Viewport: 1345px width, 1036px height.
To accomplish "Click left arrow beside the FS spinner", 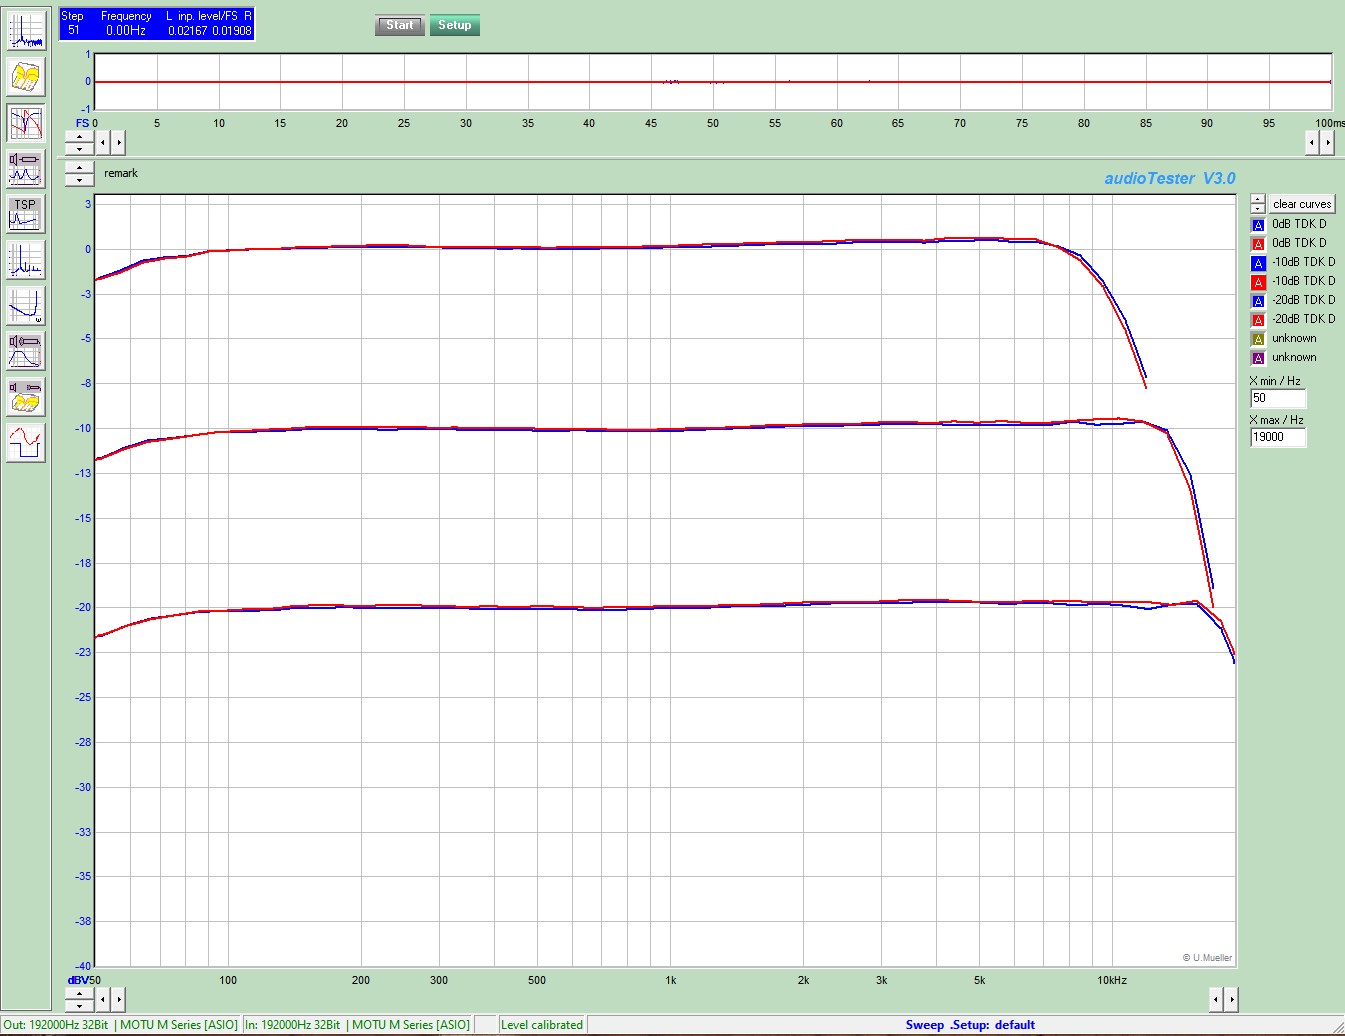I will click(x=103, y=143).
